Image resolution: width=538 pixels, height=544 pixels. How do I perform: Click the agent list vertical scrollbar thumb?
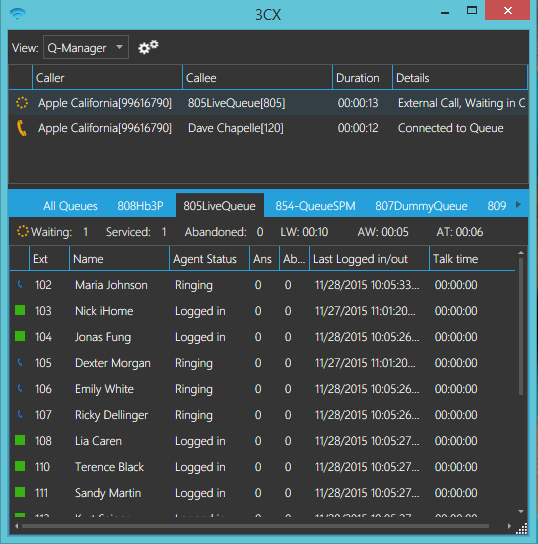pos(521,326)
